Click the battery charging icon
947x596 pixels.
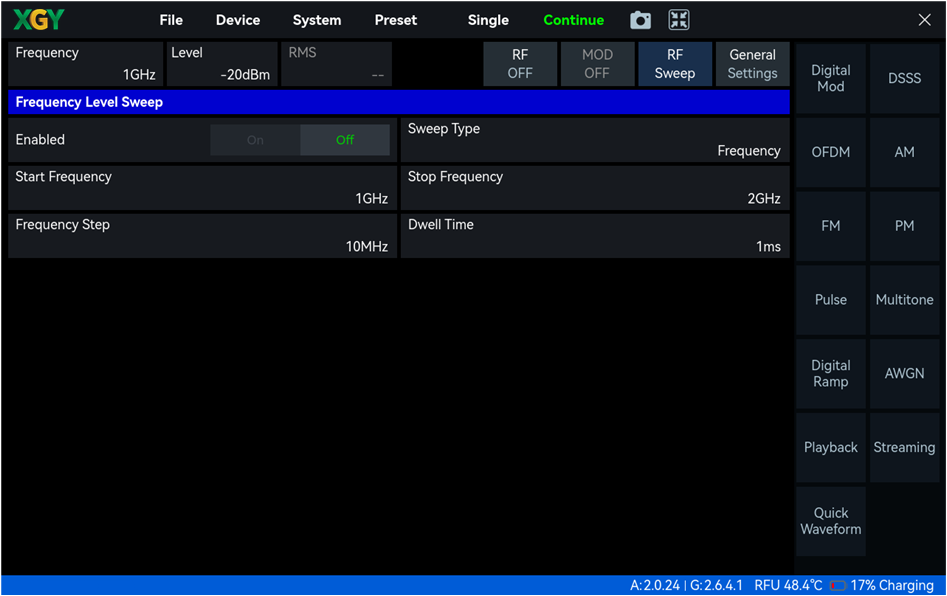838,585
